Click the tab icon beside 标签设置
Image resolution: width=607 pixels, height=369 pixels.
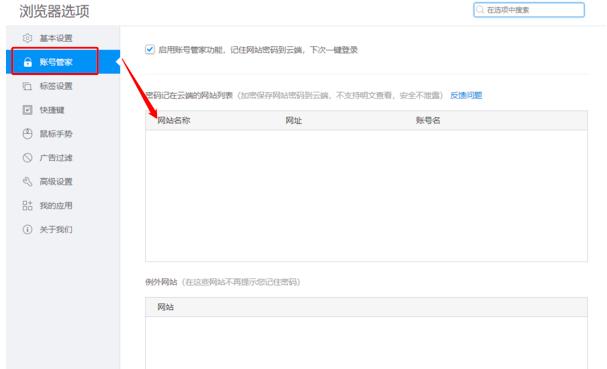click(27, 86)
